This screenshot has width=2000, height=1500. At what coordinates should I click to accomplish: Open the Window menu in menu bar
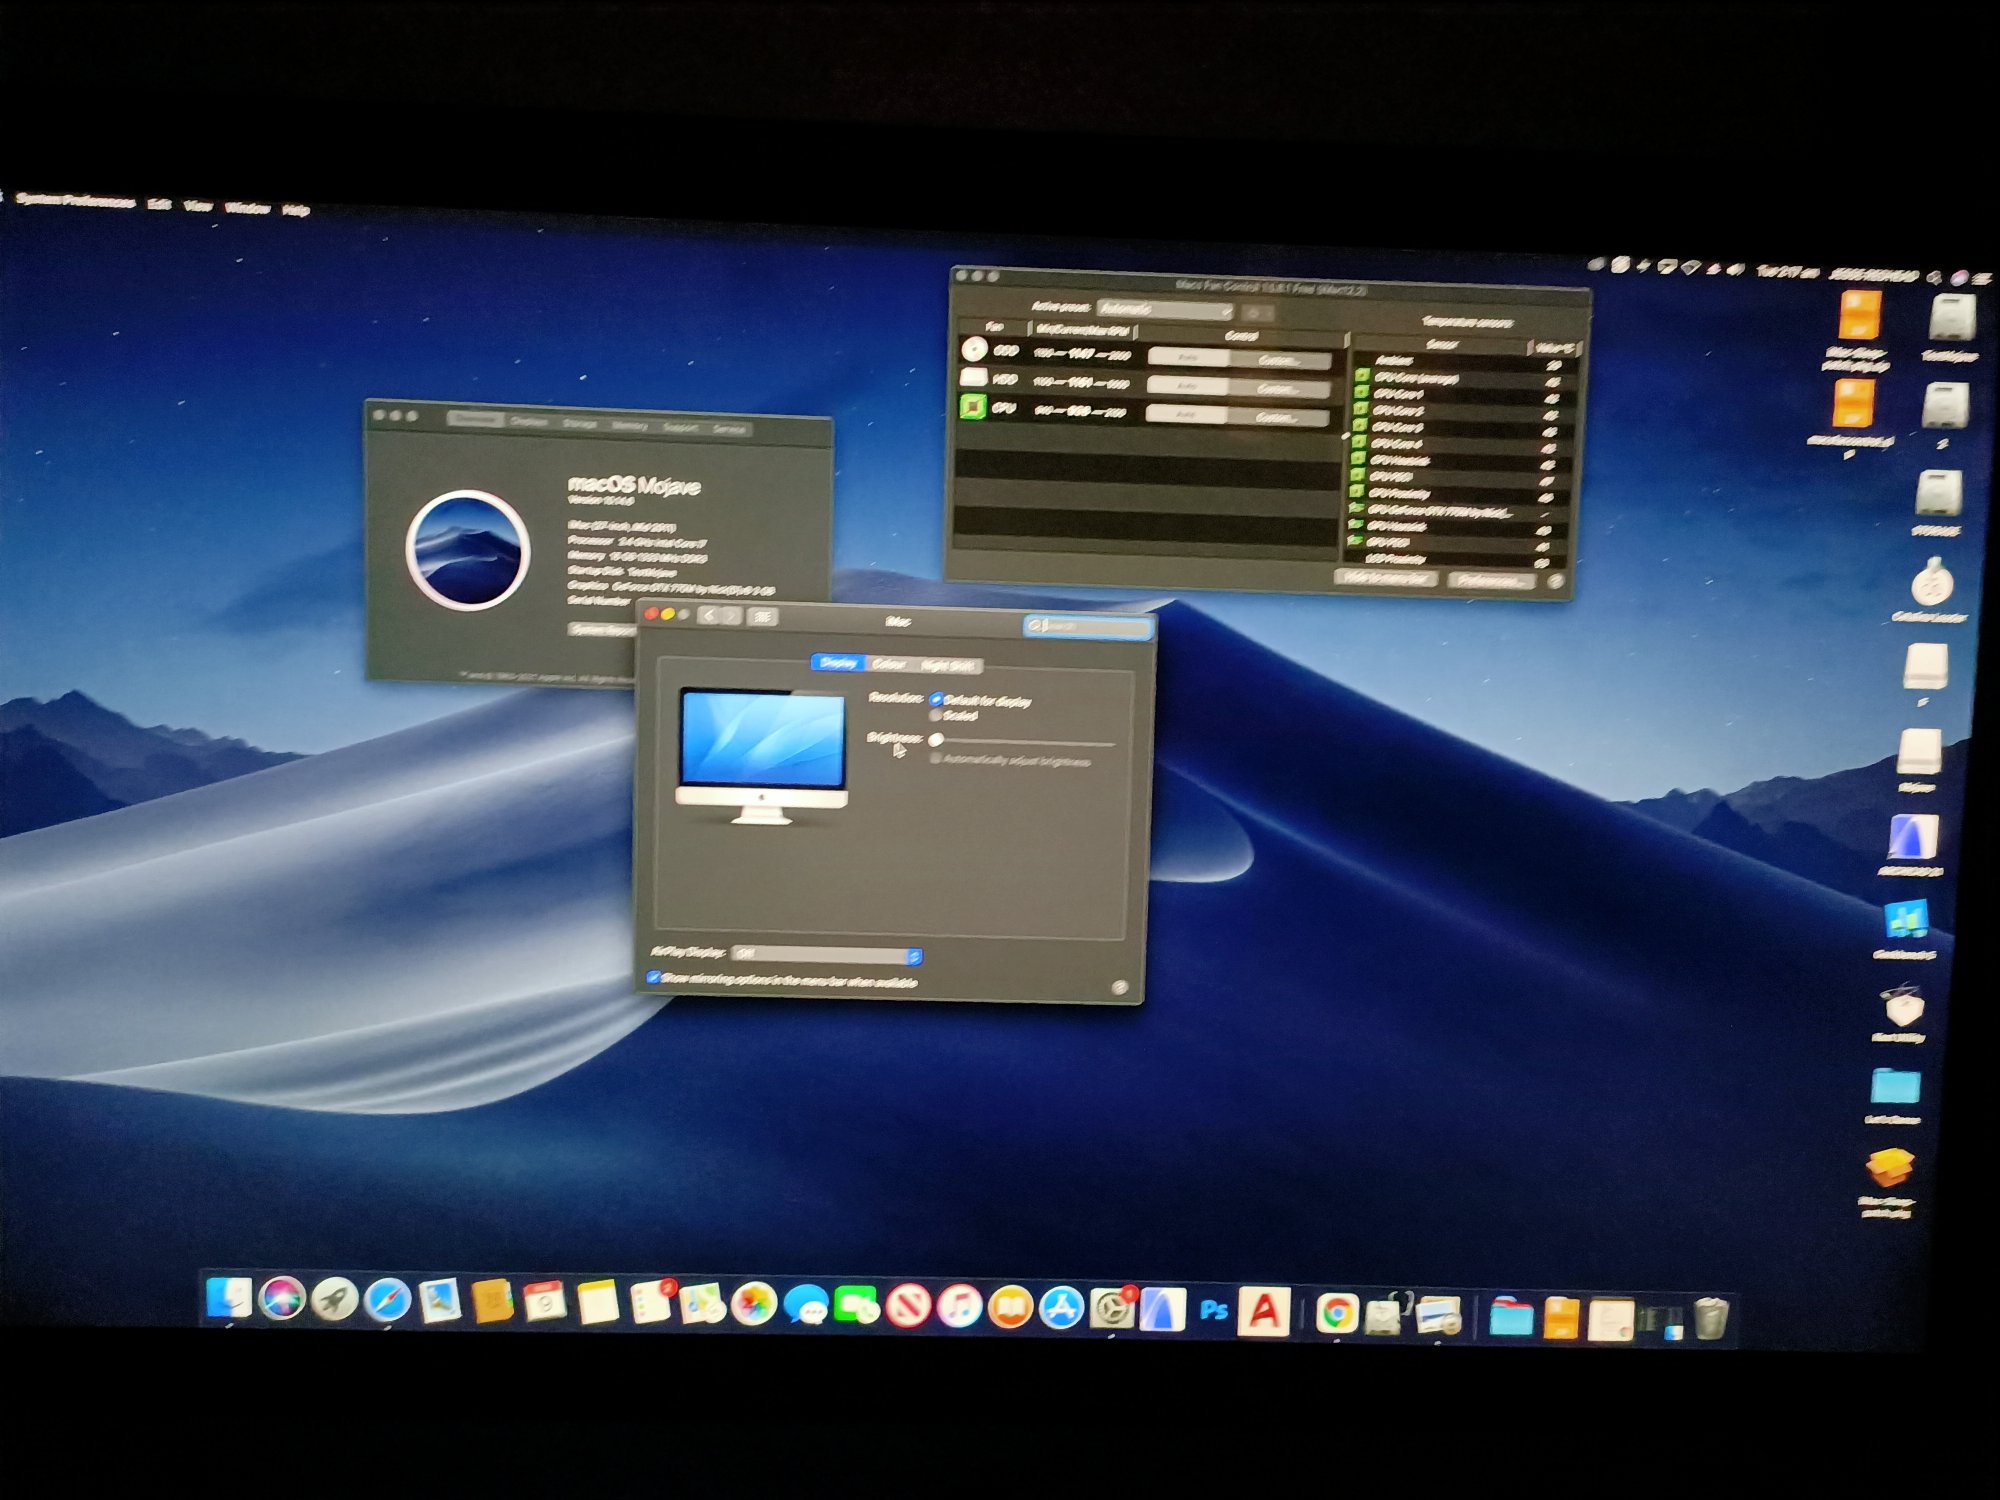(x=247, y=207)
